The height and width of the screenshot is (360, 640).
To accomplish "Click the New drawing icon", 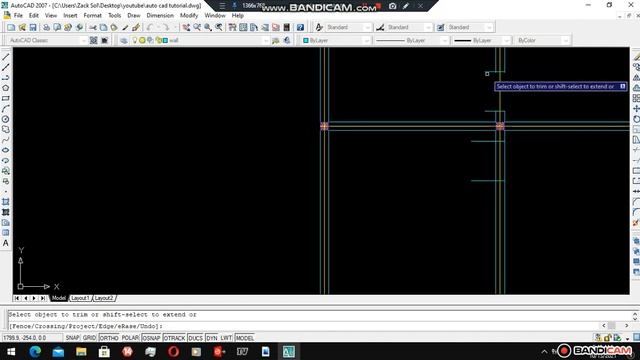I will pos(11,27).
